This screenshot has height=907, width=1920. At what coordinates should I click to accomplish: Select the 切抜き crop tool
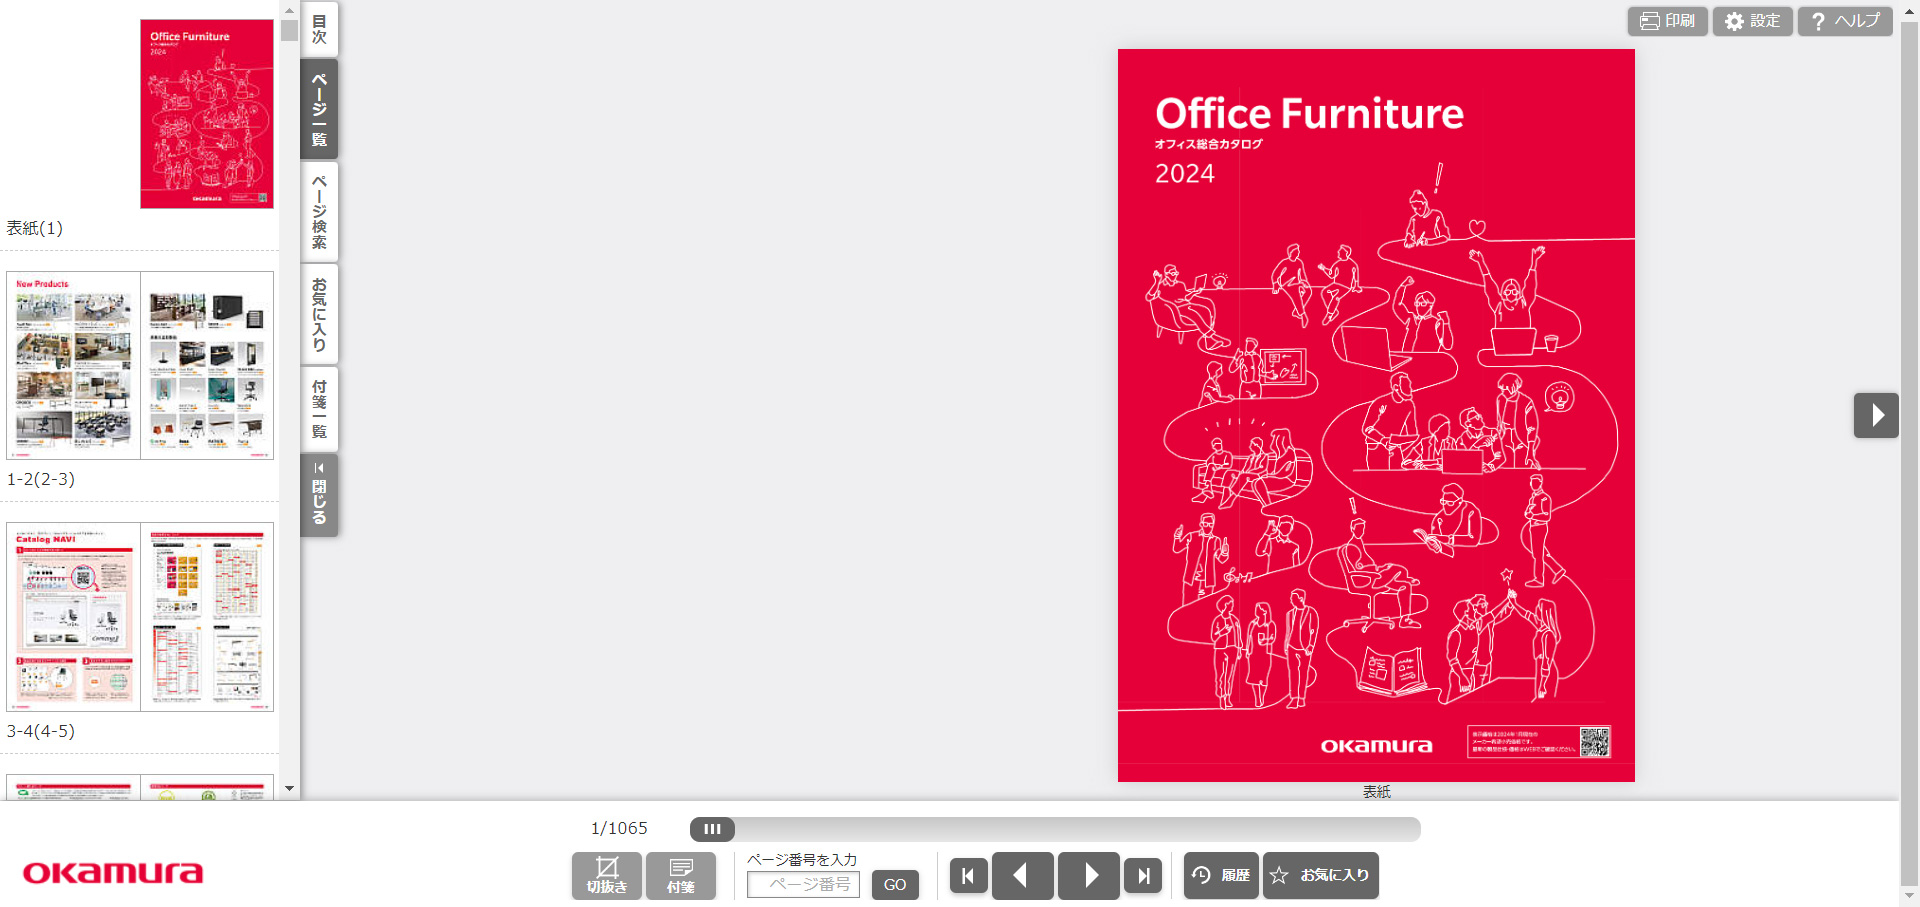(607, 876)
